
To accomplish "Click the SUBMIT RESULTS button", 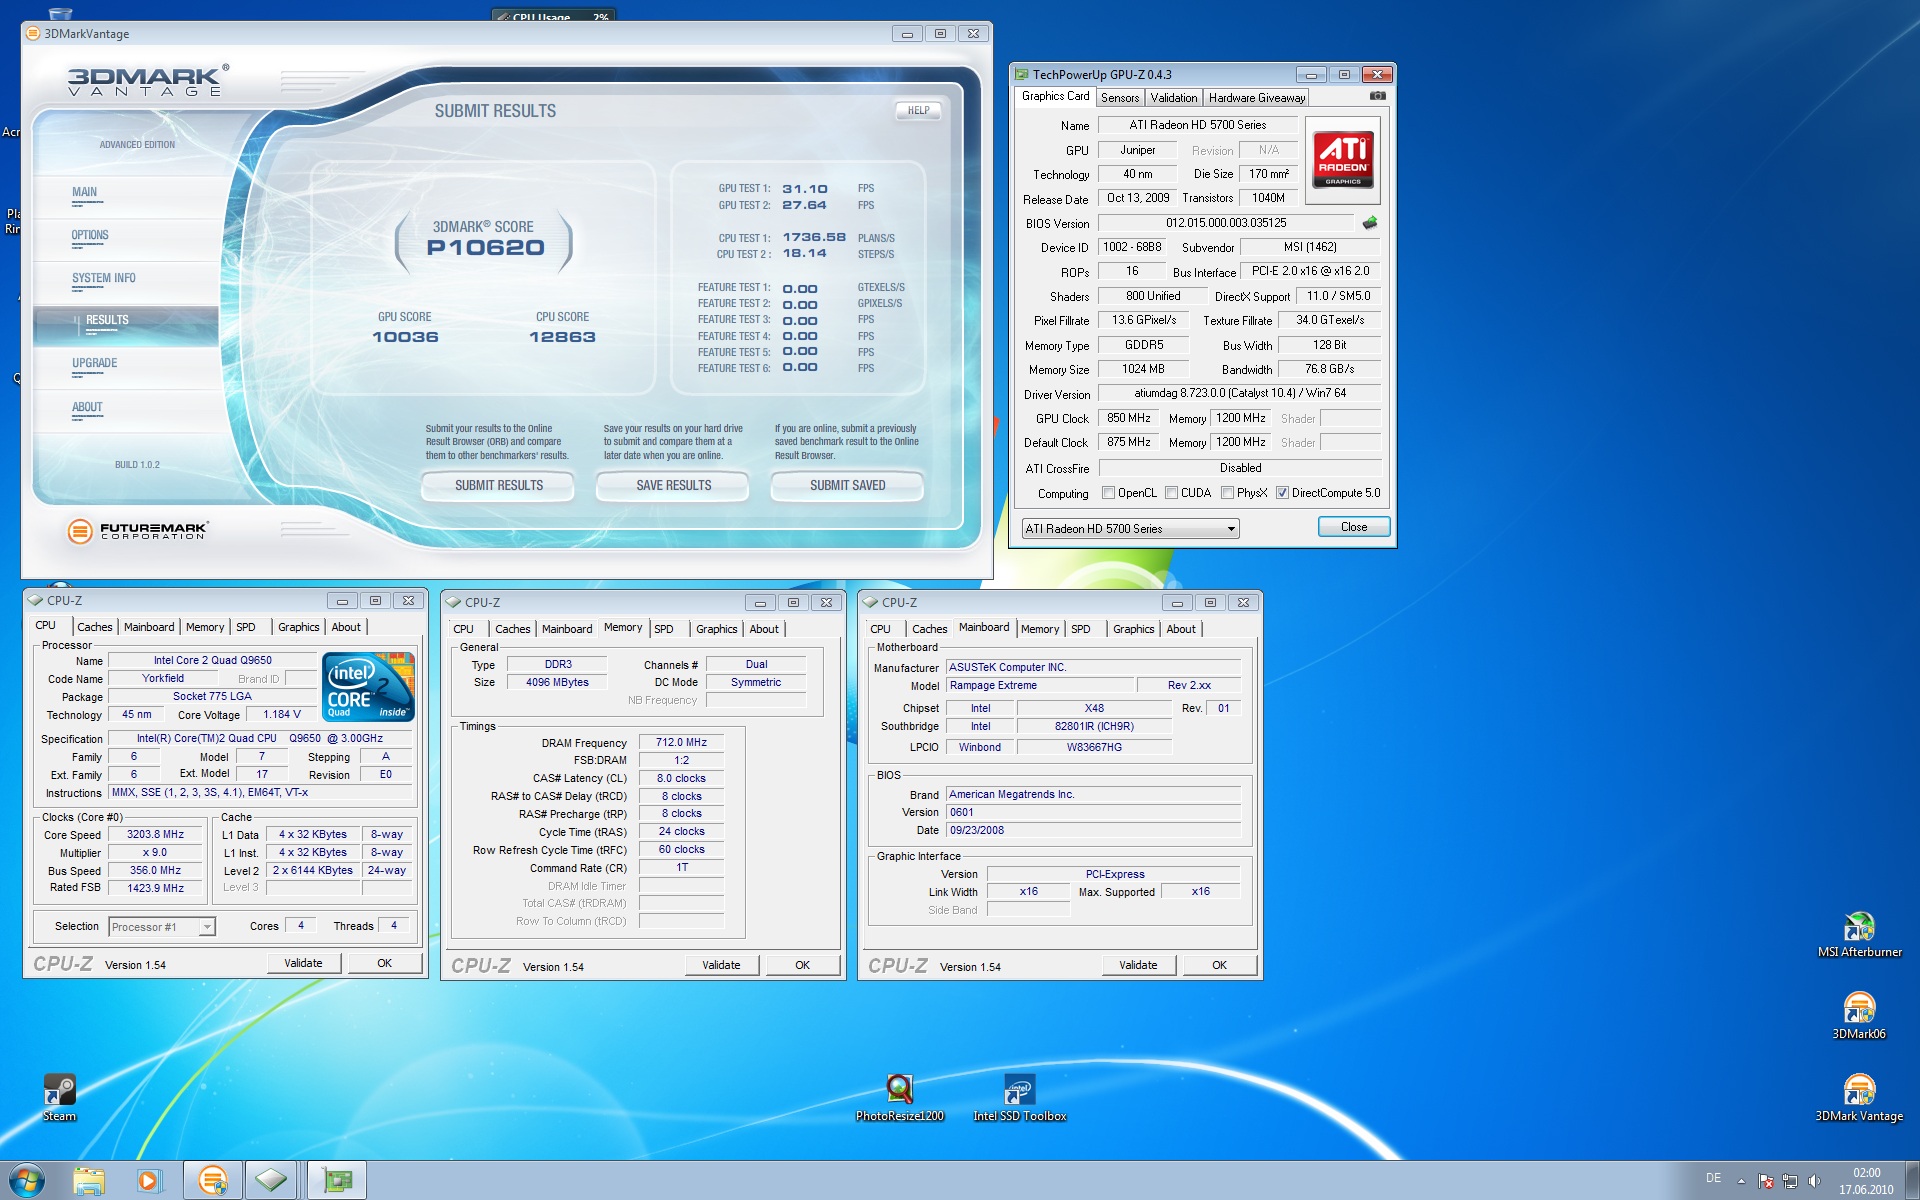I will [498, 486].
